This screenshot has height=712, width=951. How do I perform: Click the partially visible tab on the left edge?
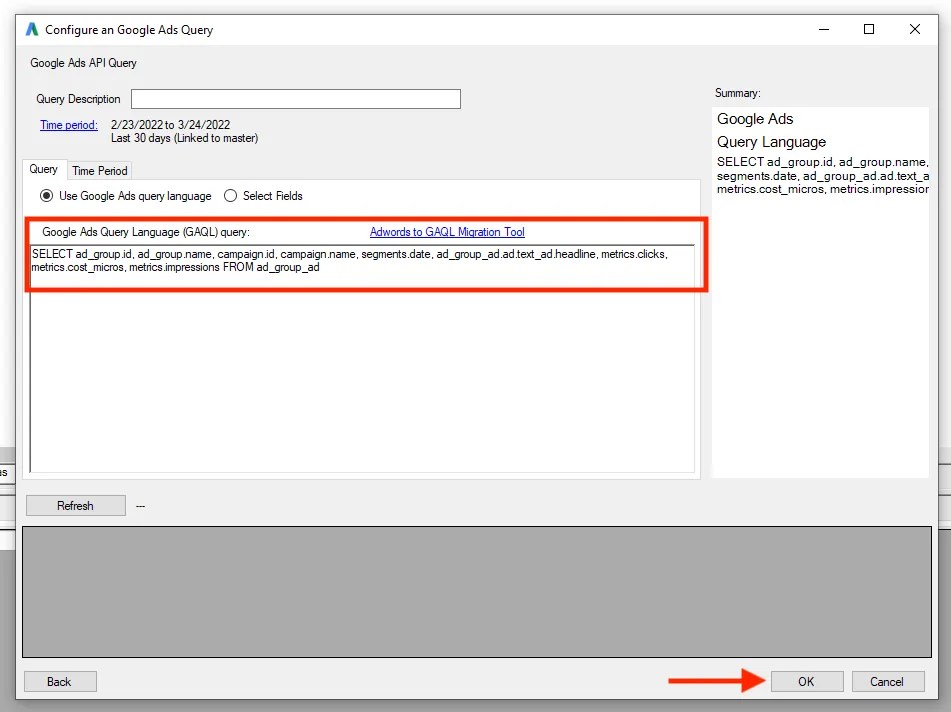click(x=5, y=474)
